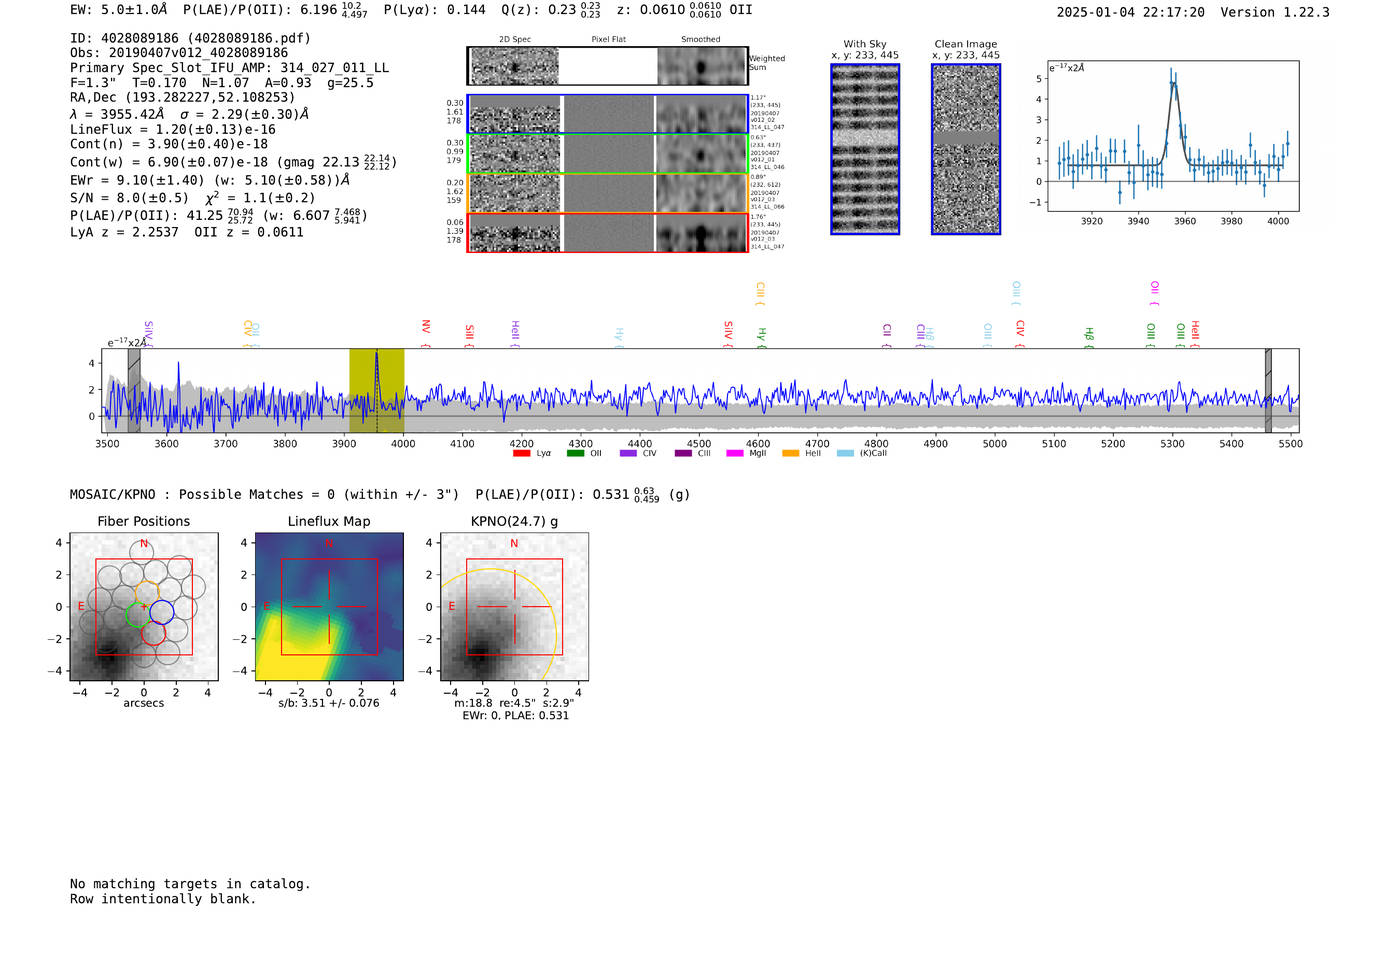
Task: Click the 2025-01-04 22:17:20 timestamp
Action: (x=1130, y=12)
